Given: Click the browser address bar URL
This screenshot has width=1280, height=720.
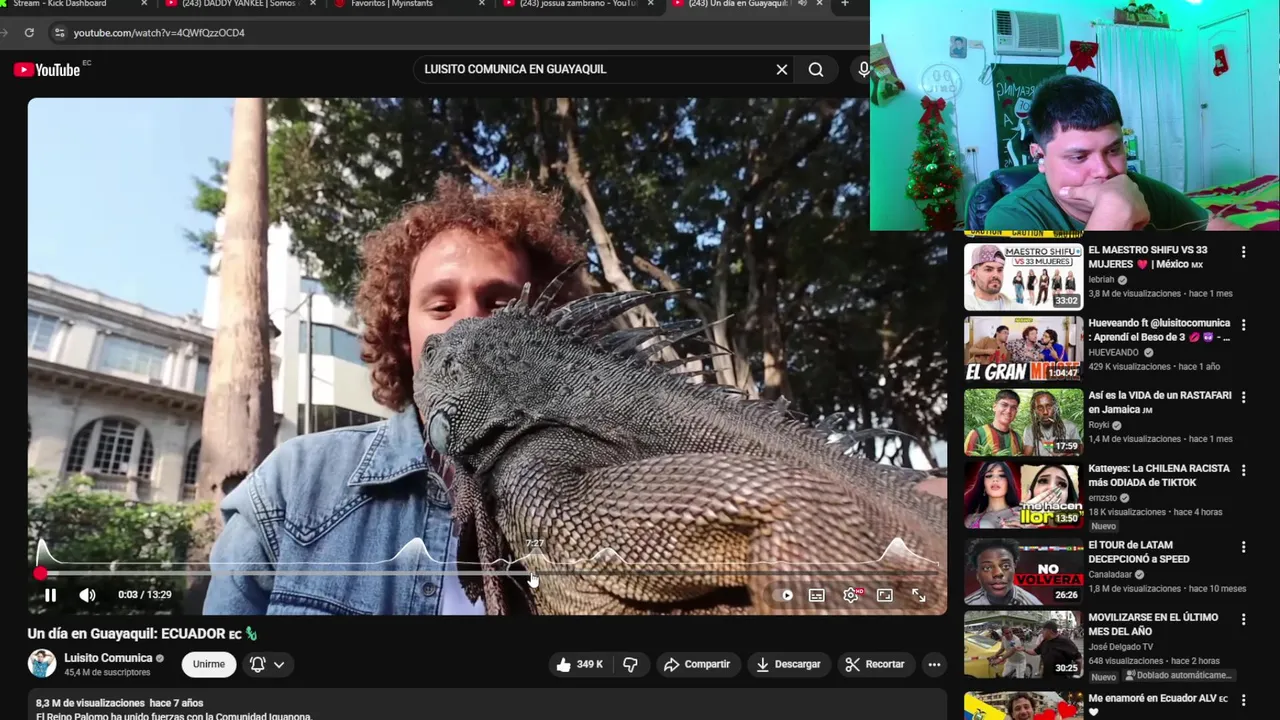Looking at the screenshot, I should [x=159, y=33].
